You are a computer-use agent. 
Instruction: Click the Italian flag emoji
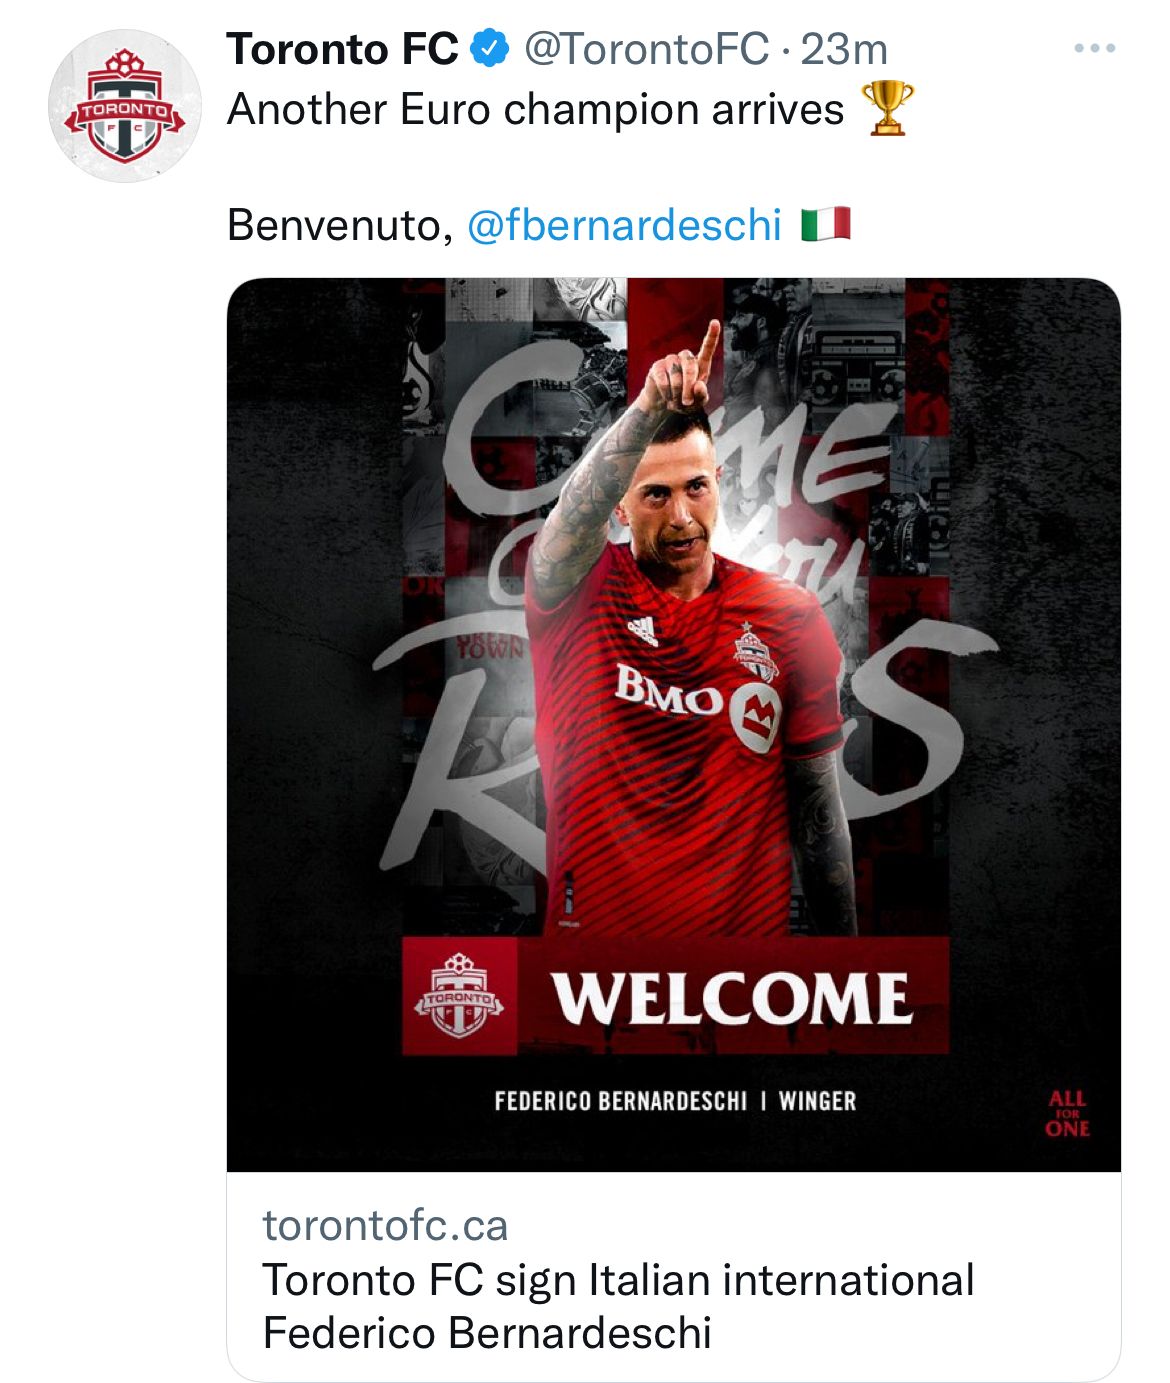point(826,224)
